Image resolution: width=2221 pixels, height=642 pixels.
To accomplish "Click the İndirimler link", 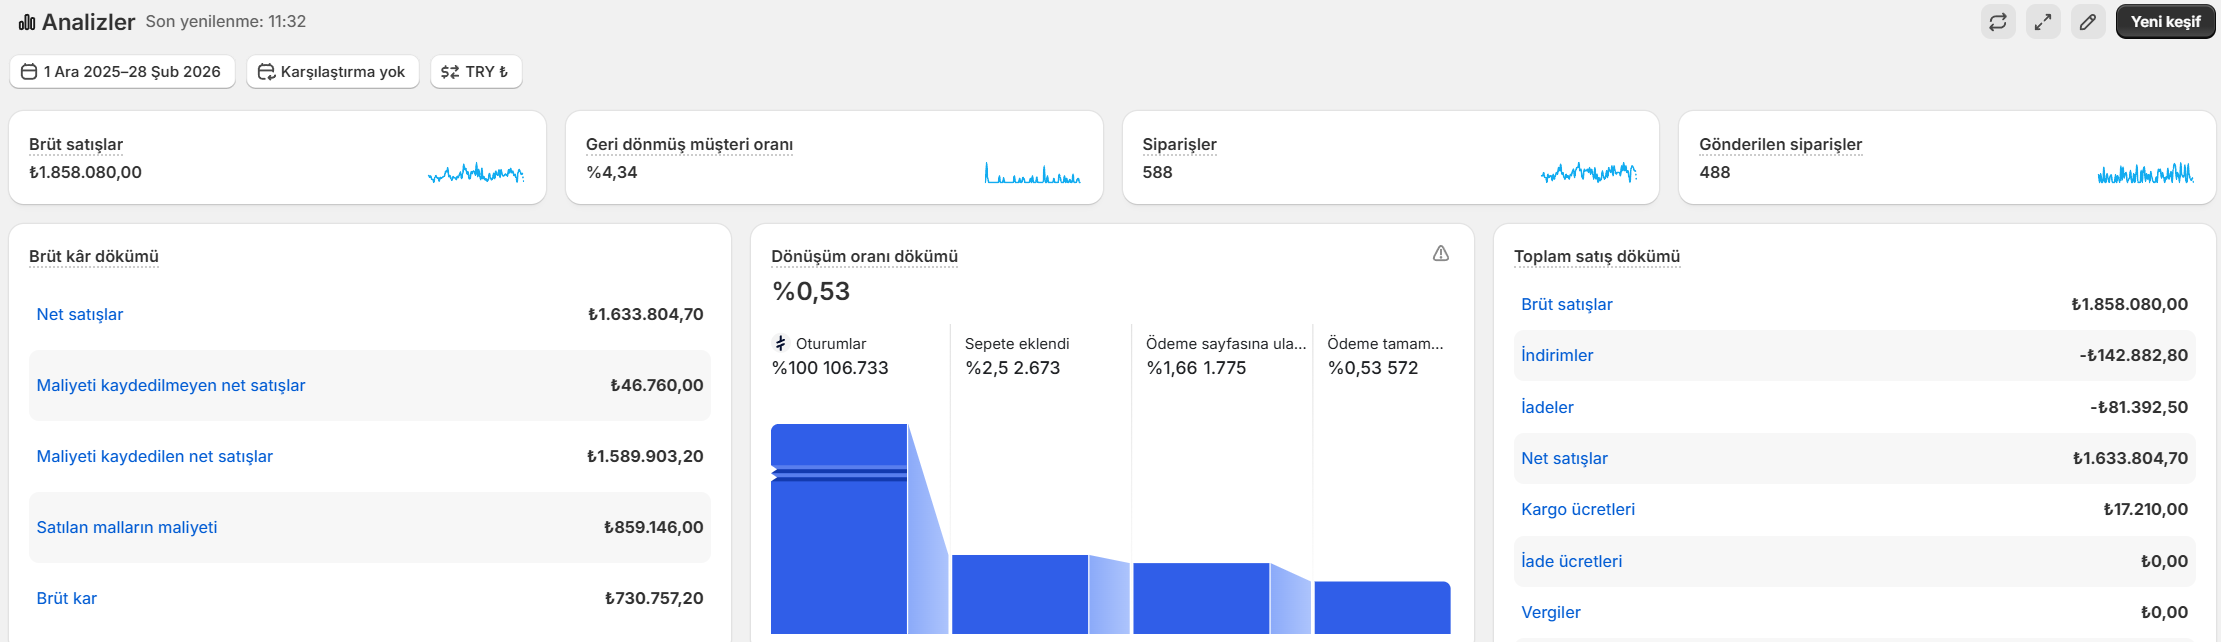I will click(x=1557, y=355).
